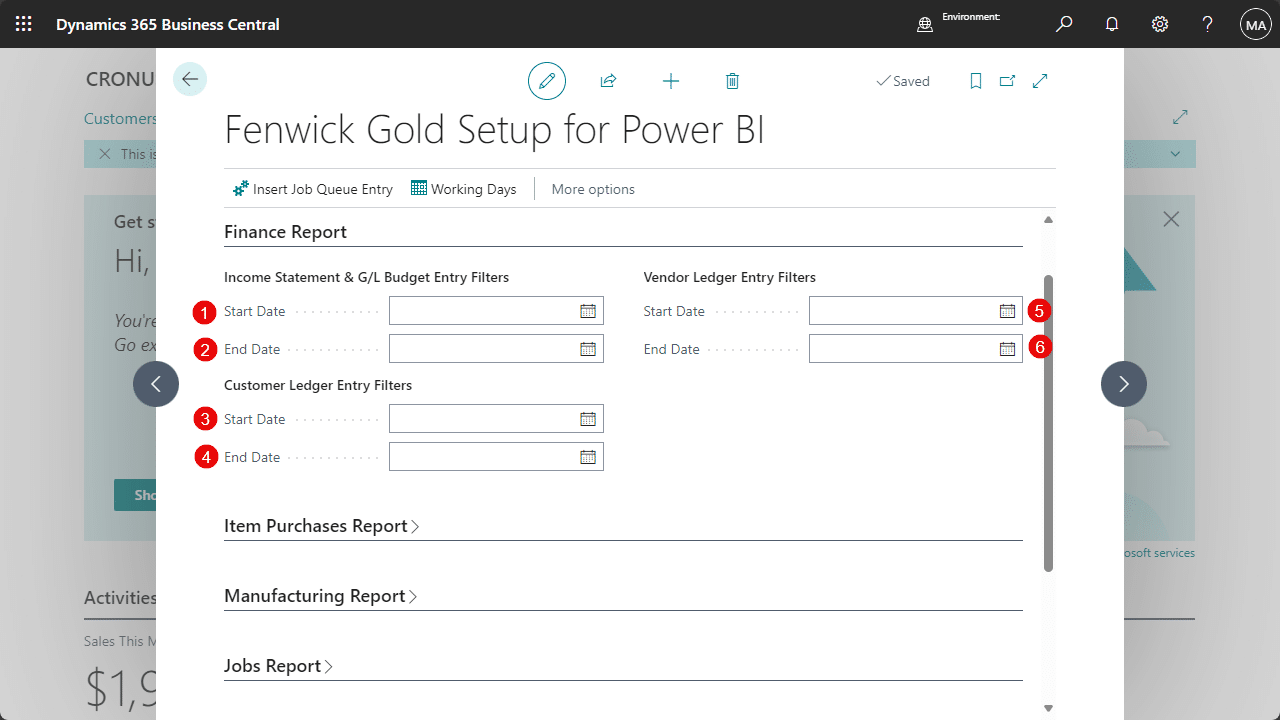
Task: Expand the Item Purchases Report section
Action: coord(322,526)
